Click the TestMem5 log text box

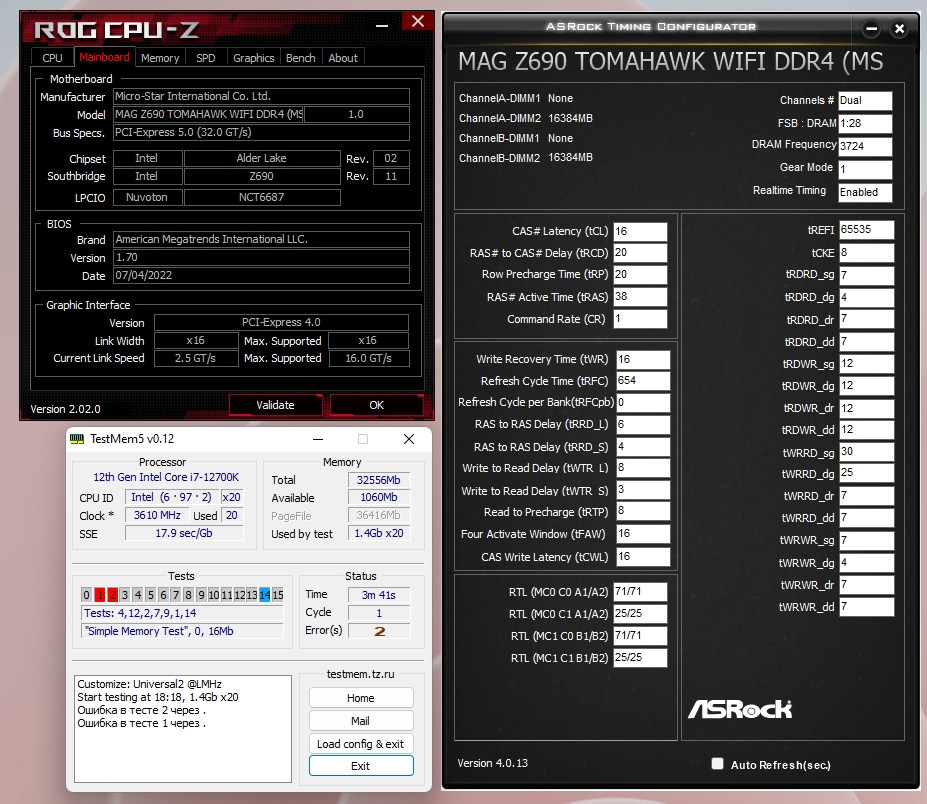pyautogui.click(x=183, y=729)
